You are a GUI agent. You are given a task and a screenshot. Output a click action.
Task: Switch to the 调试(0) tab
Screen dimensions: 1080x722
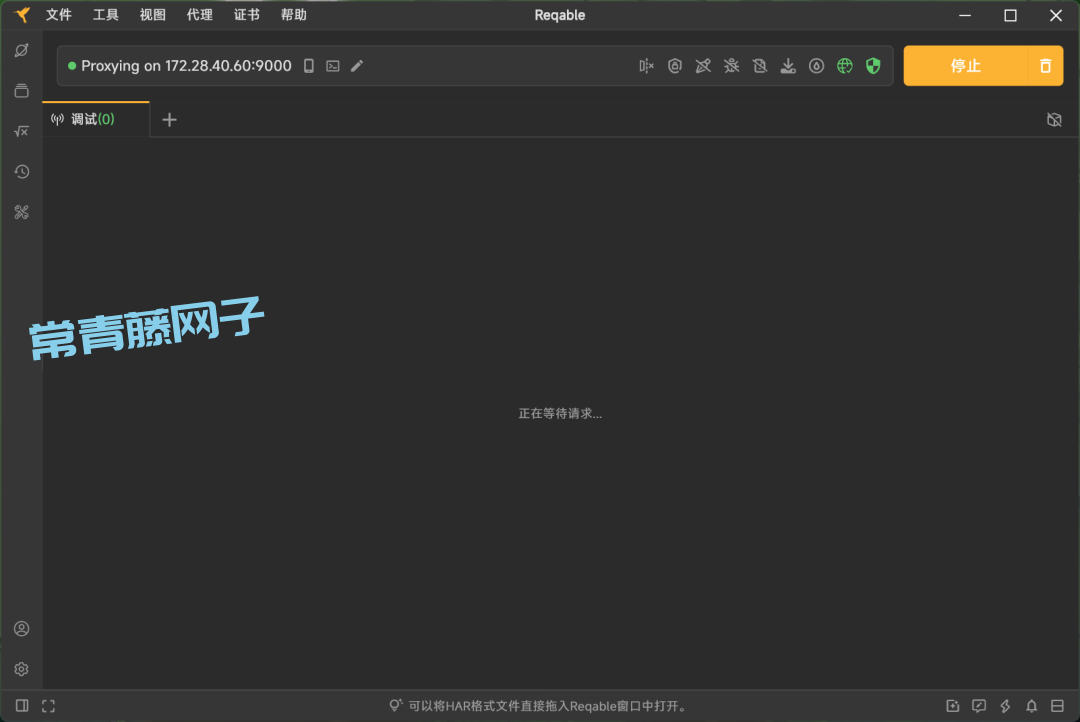pyautogui.click(x=88, y=119)
